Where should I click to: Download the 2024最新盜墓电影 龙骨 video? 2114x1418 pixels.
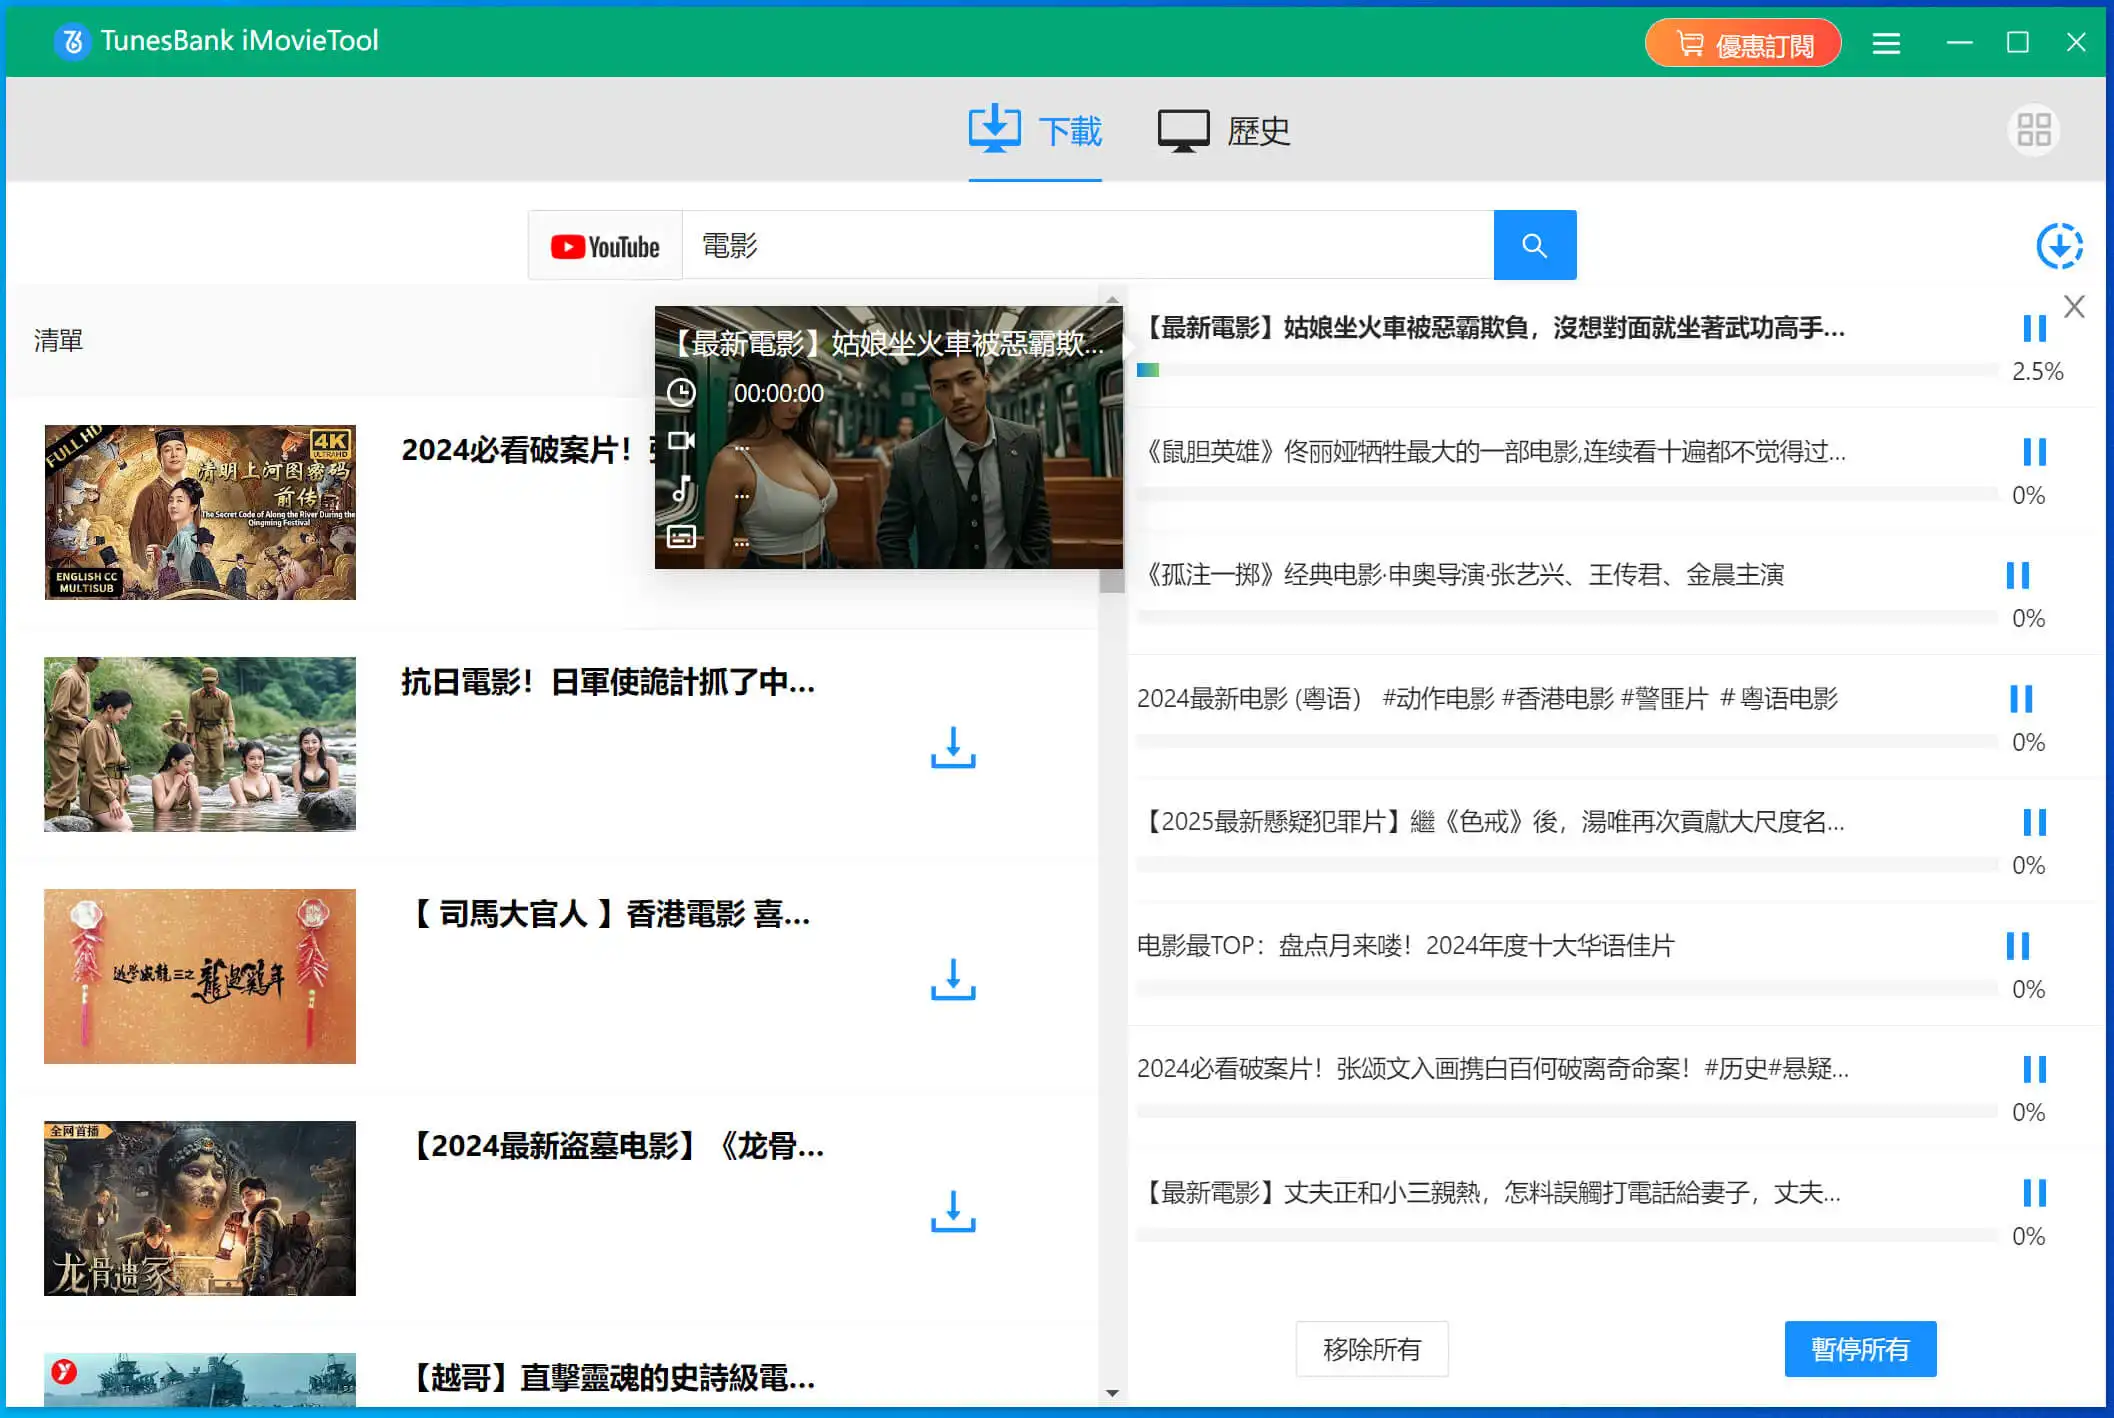[x=953, y=1211]
